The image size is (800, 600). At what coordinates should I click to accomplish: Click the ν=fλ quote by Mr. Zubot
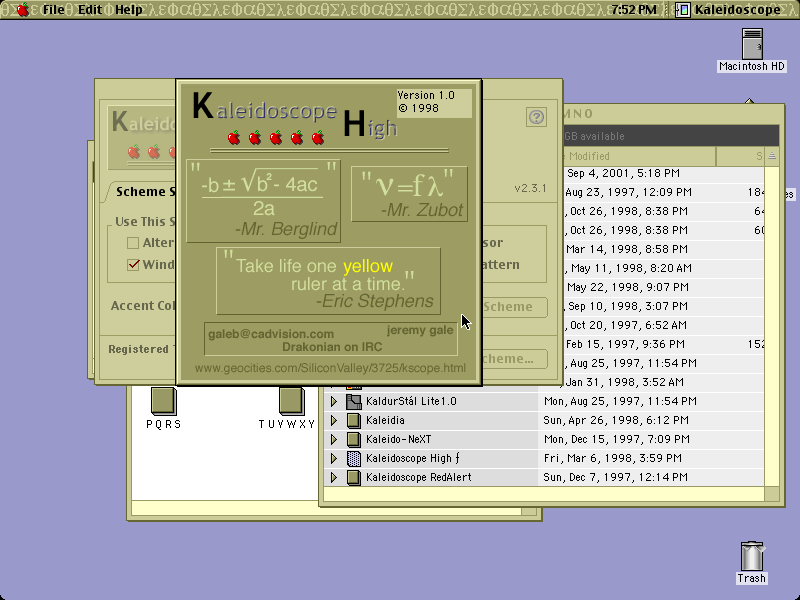(409, 194)
